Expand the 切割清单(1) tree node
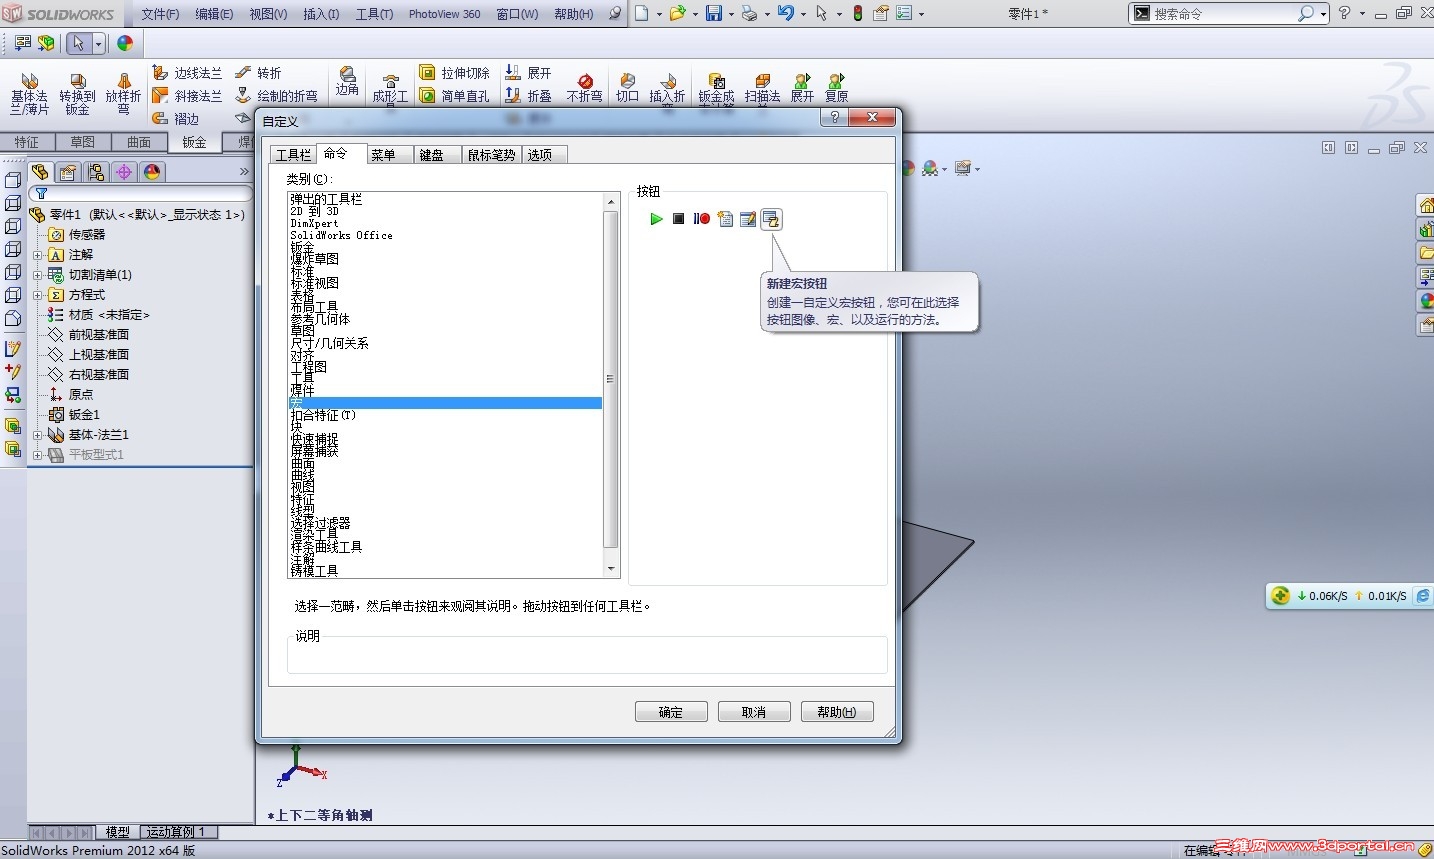Viewport: 1434px width, 859px height. pos(37,275)
